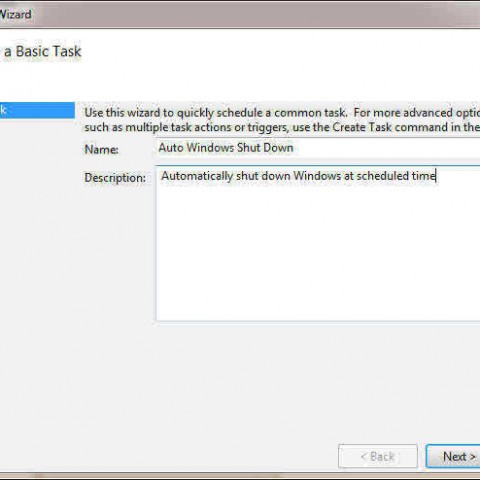Click empty area of Description box
The width and height of the screenshot is (480, 480).
pos(317,257)
